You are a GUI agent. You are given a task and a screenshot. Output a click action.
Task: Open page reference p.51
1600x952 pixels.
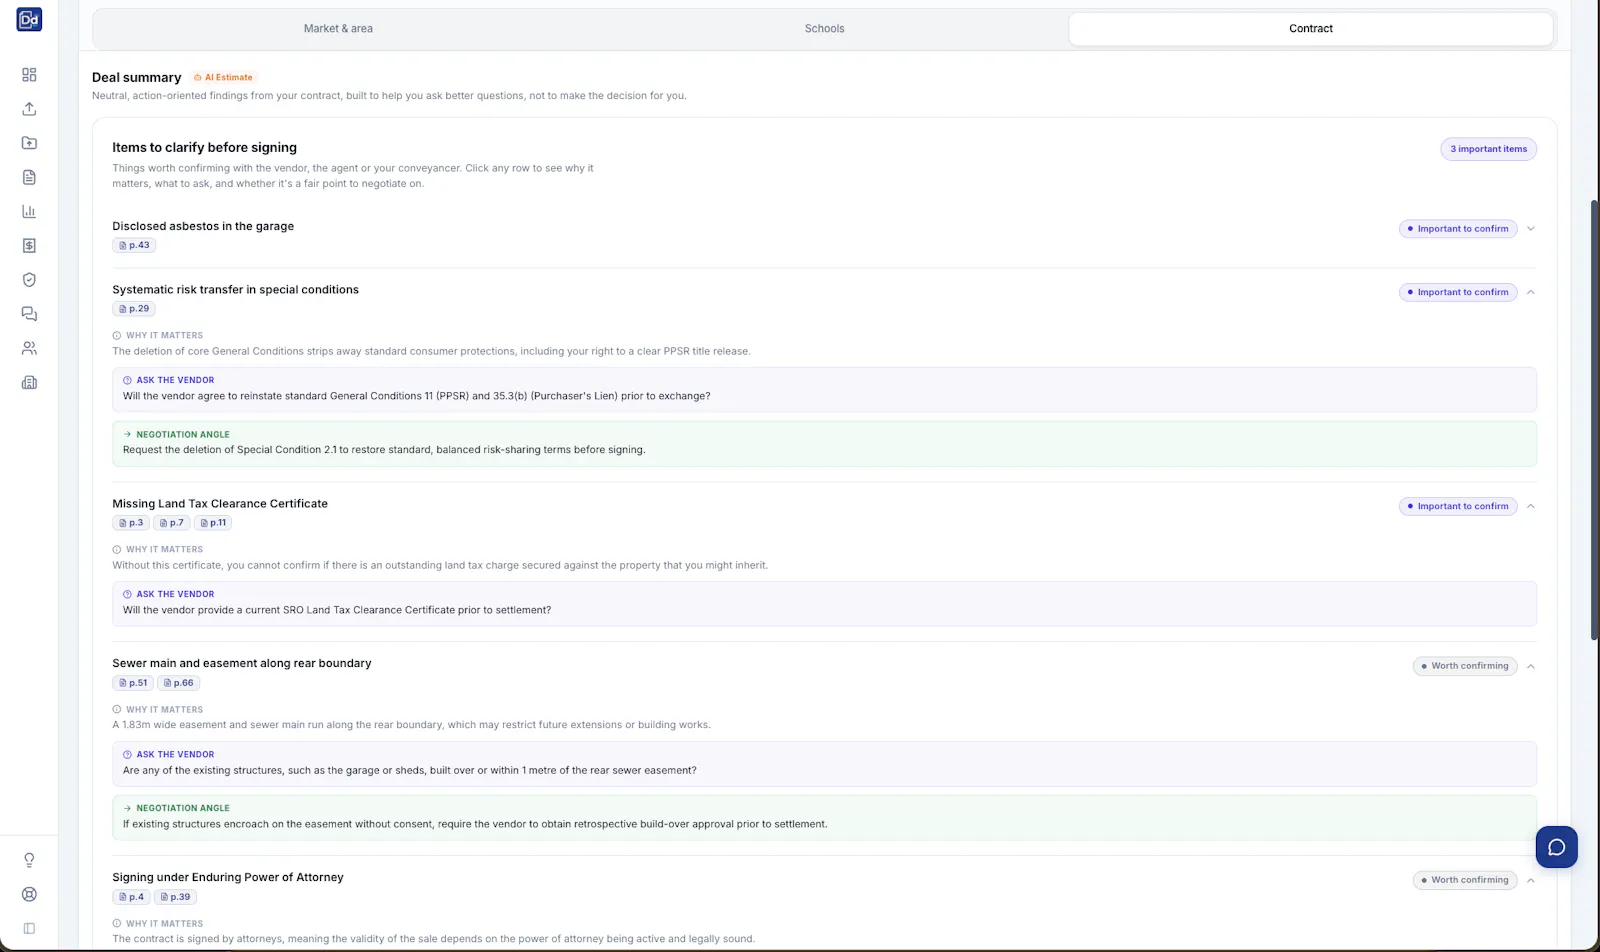[133, 683]
